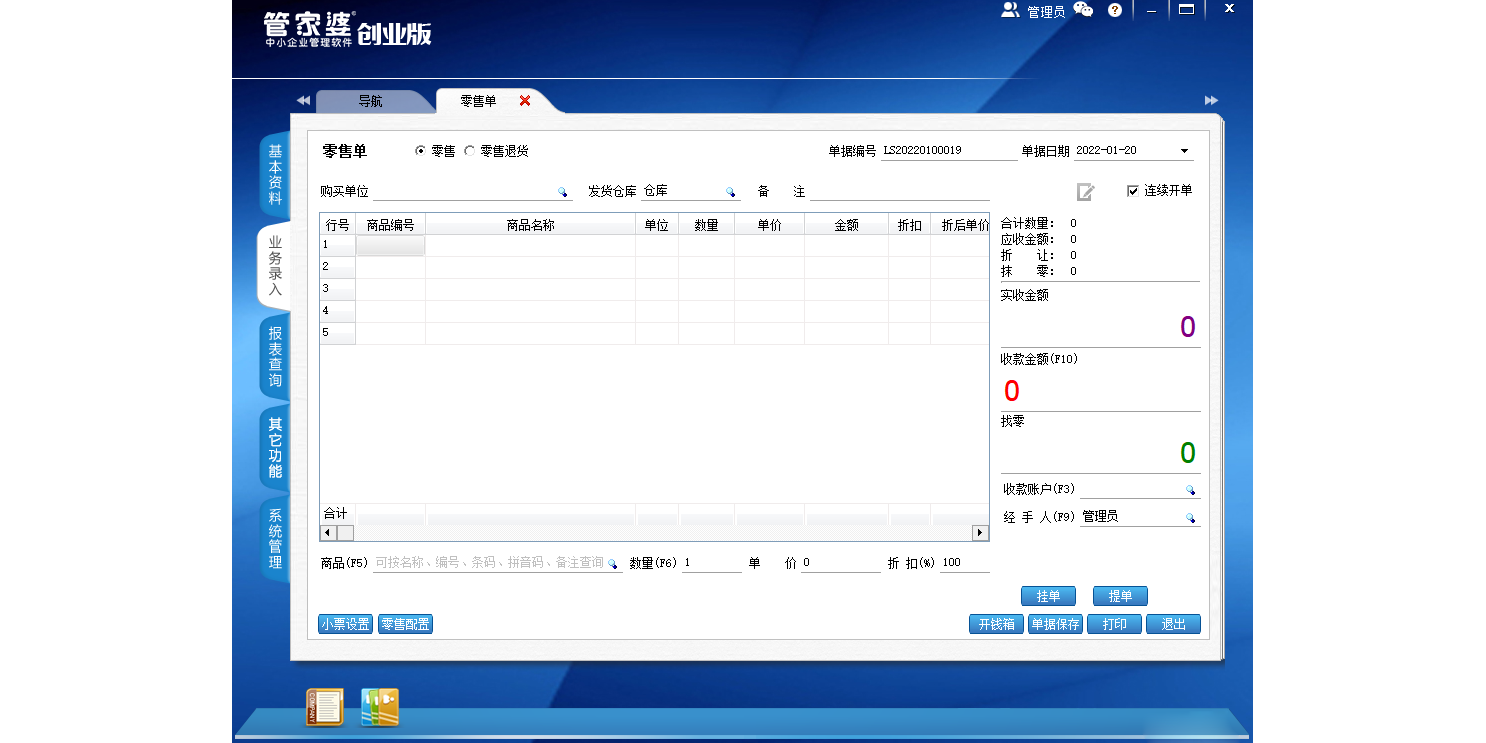Click the 单据保存 button

1055,624
